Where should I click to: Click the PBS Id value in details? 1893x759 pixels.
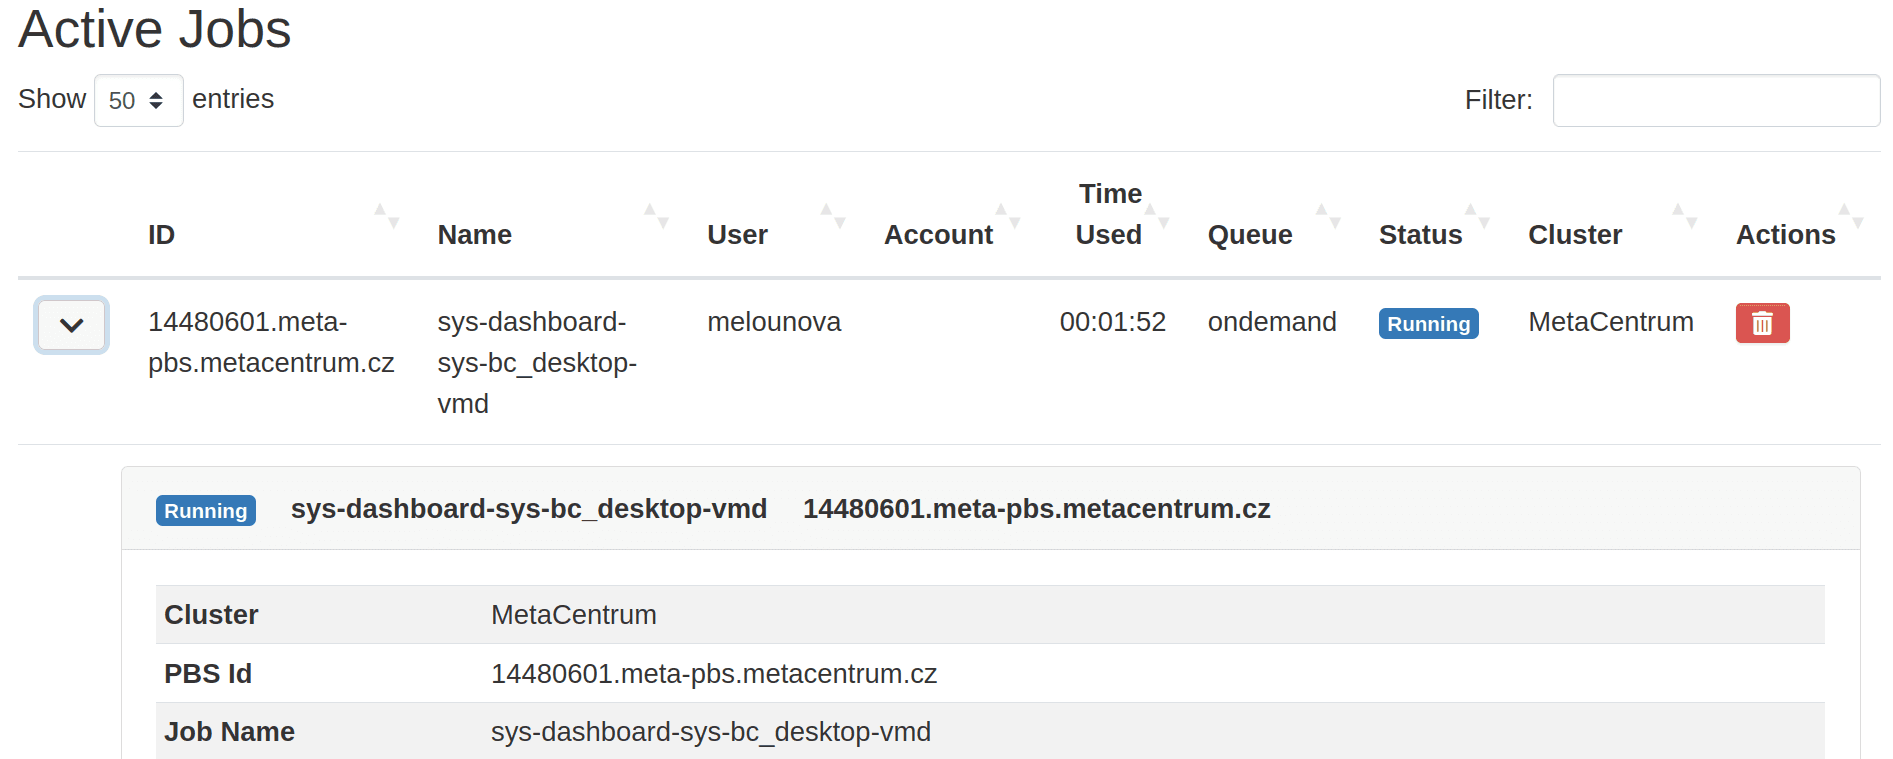[713, 674]
